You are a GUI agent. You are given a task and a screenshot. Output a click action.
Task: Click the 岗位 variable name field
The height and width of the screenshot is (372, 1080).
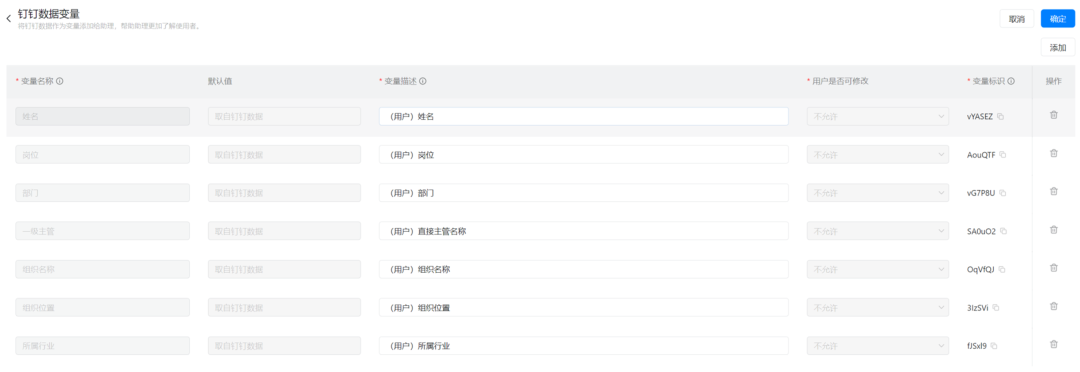[x=103, y=155]
